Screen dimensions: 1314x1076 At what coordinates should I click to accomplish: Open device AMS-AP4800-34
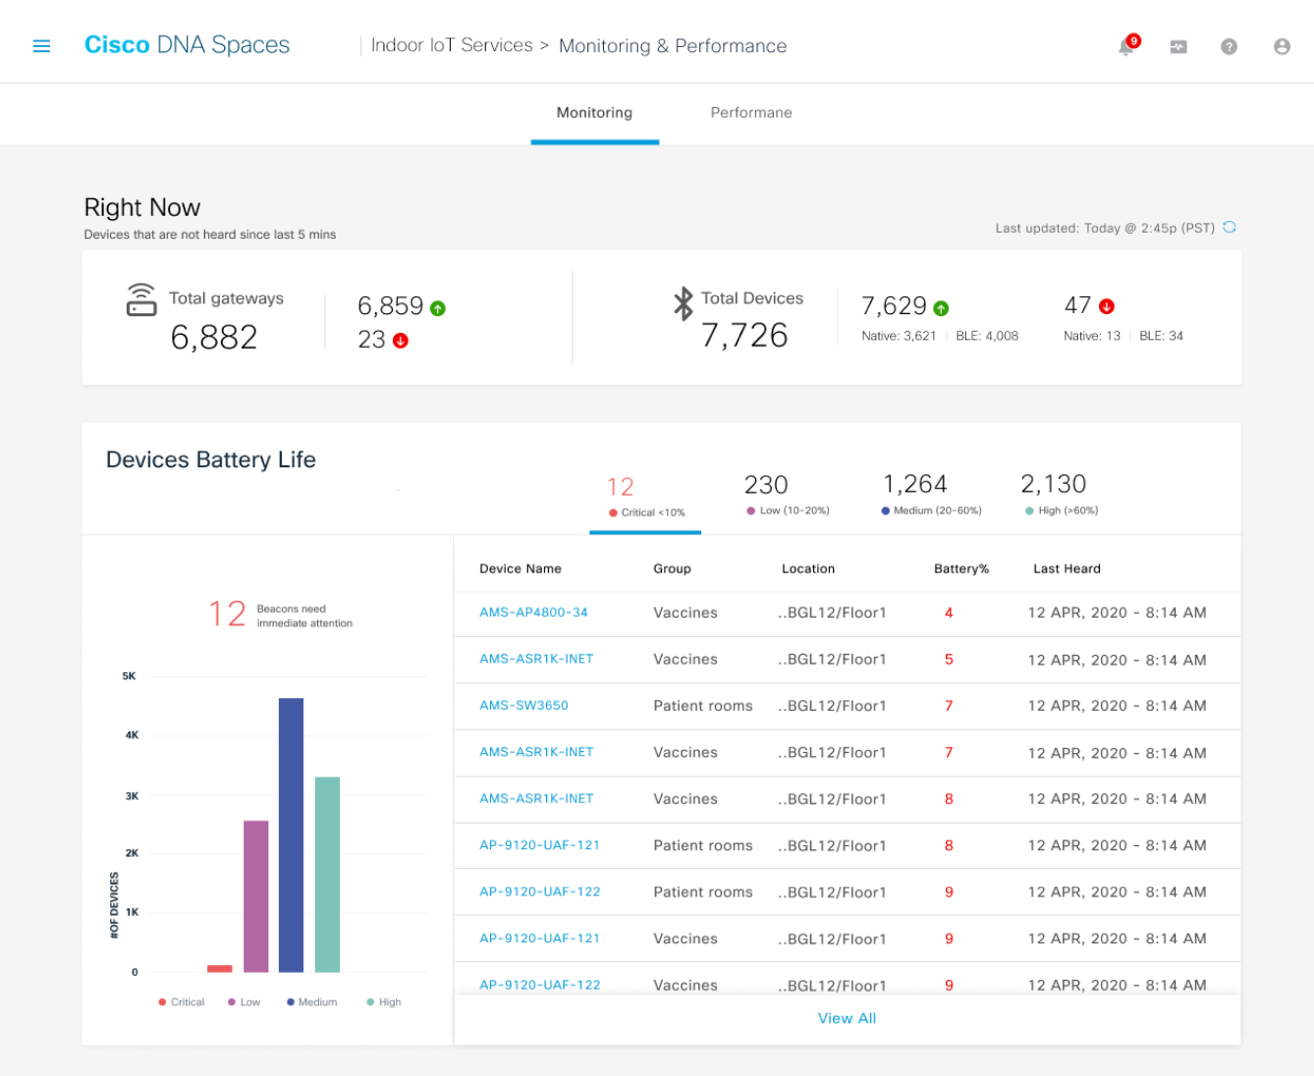pyautogui.click(x=533, y=612)
